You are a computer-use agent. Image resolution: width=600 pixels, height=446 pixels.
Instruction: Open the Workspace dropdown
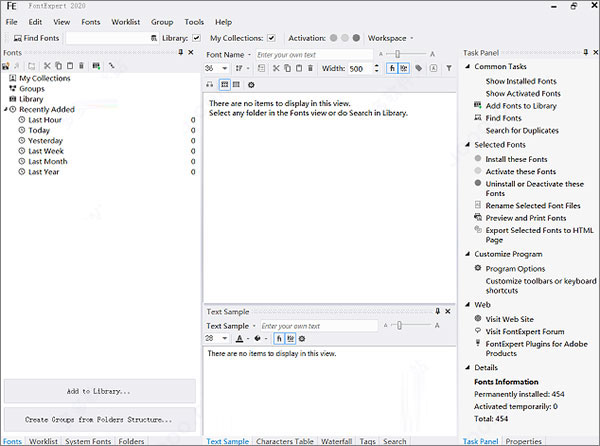click(x=391, y=38)
